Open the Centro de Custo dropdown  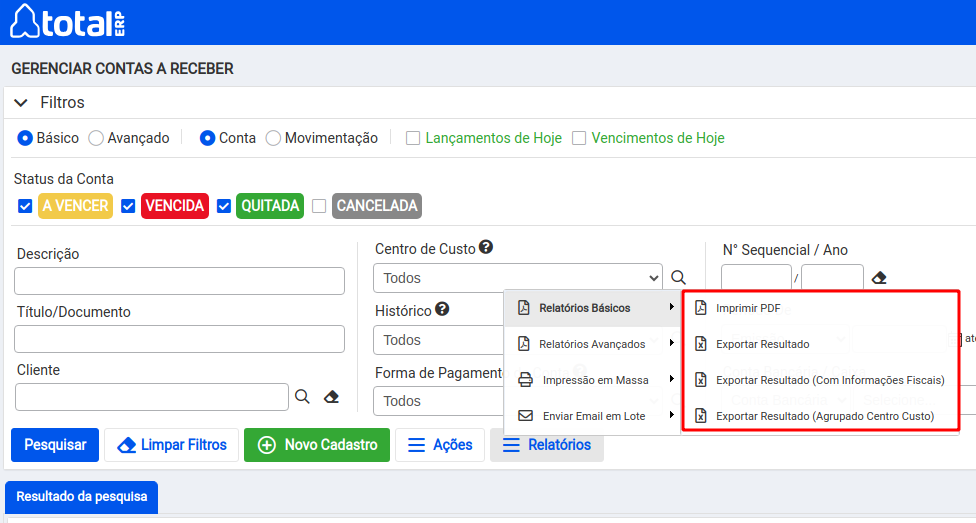click(518, 278)
